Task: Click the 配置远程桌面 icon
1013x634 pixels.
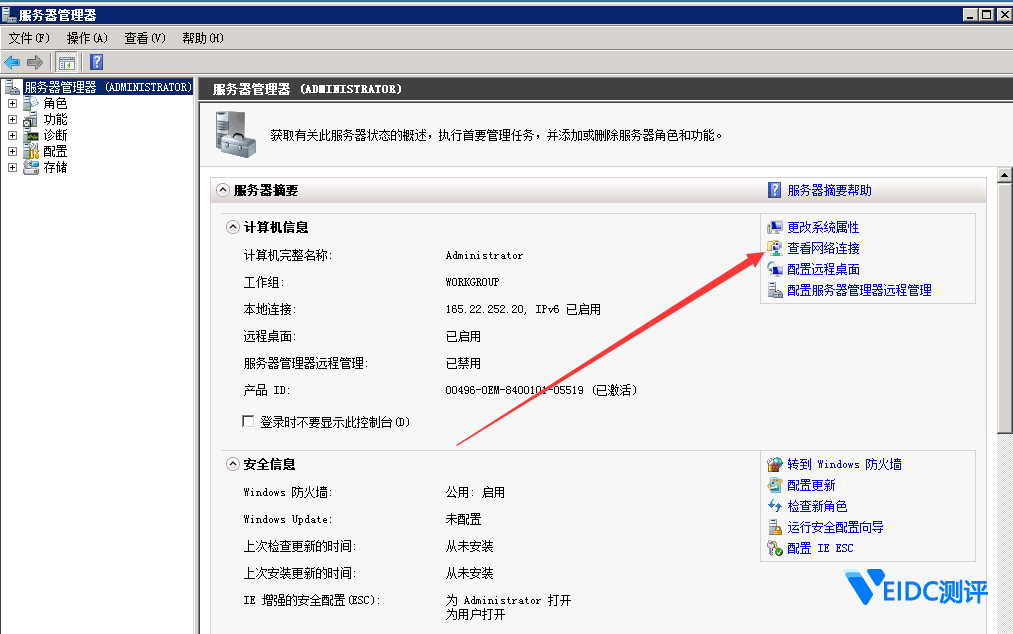Action: tap(774, 270)
